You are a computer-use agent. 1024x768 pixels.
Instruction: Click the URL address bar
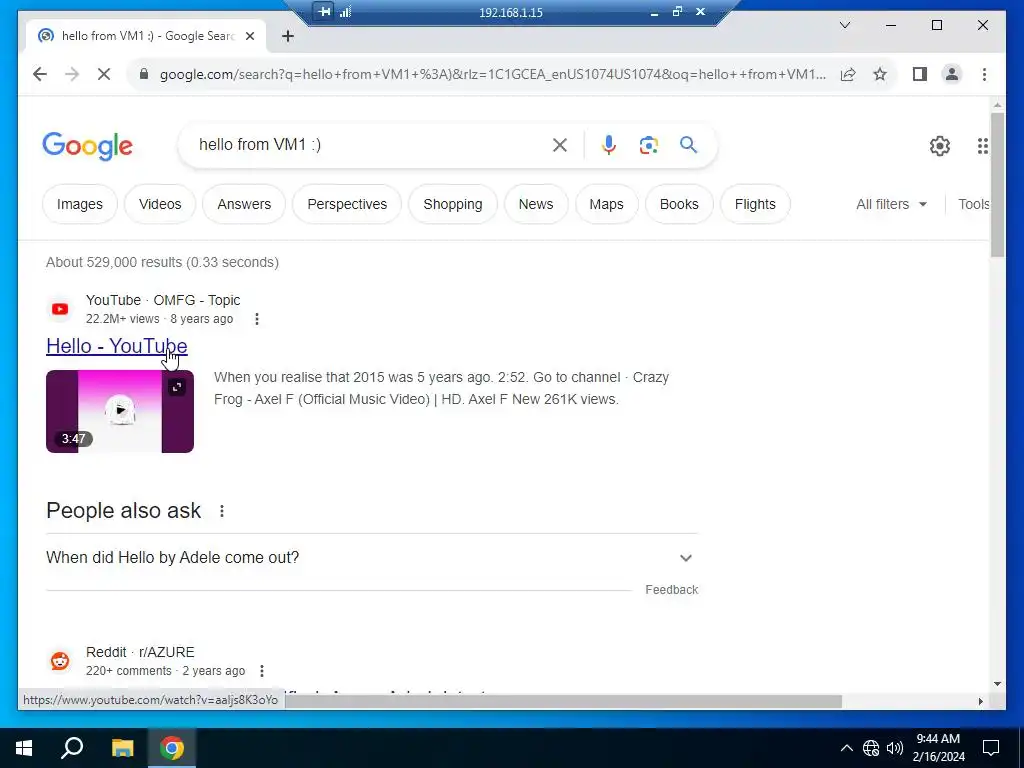[x=492, y=74]
